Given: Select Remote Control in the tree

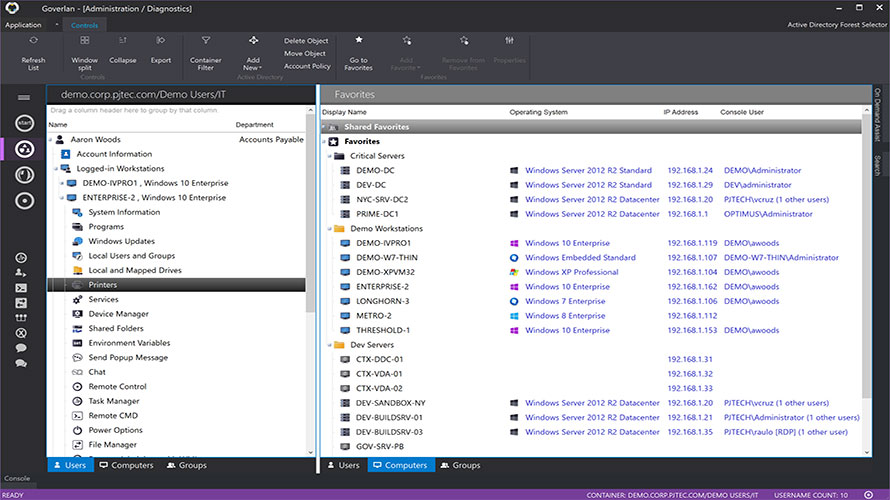Looking at the screenshot, I should pos(117,386).
